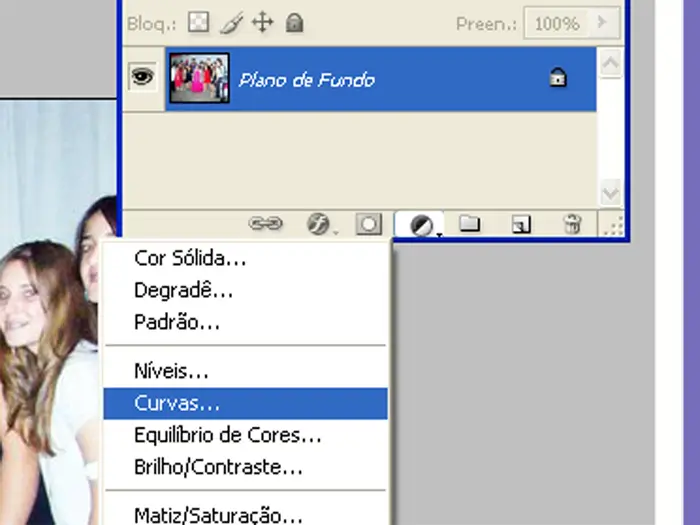Viewport: 700px width, 525px height.
Task: Hide the Plano de Fundo layer
Action: (x=142, y=78)
